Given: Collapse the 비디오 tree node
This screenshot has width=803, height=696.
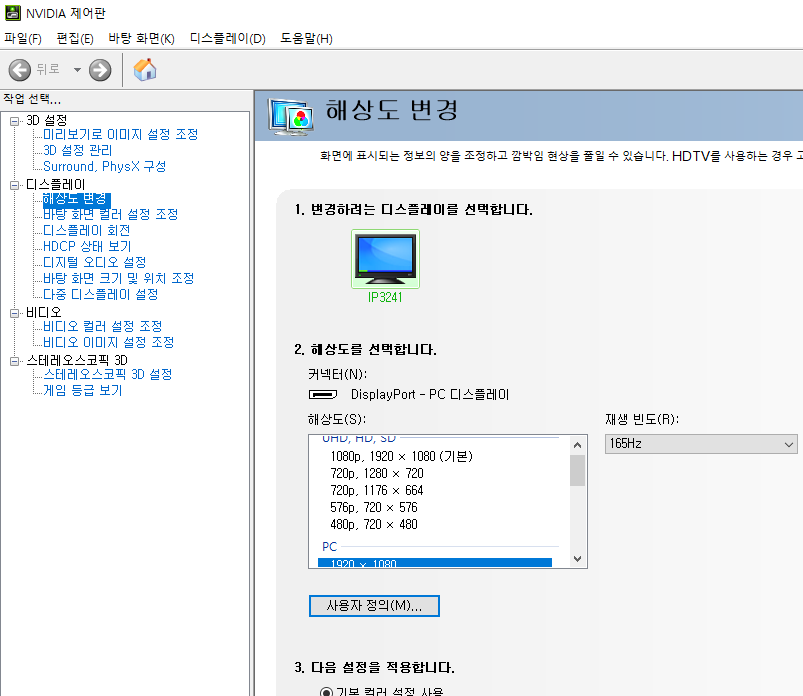Looking at the screenshot, I should click(x=14, y=313).
